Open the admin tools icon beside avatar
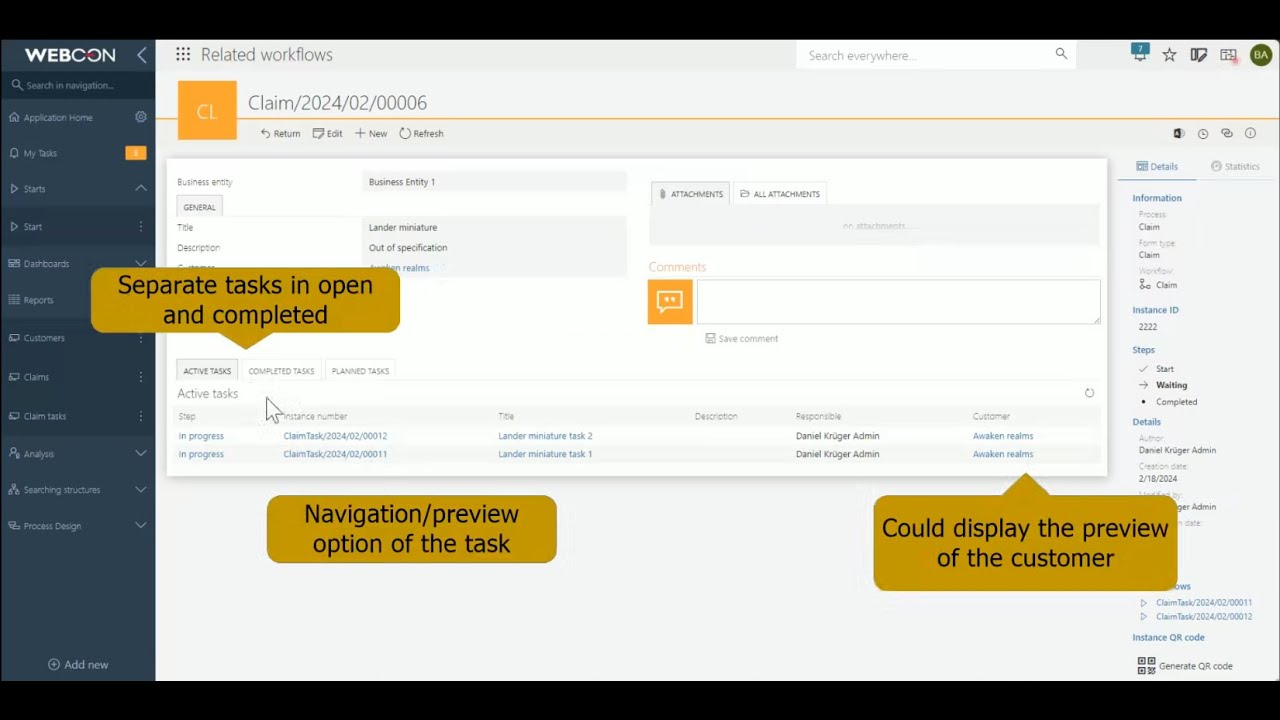Screen dimensions: 1280x720 pos(1229,55)
